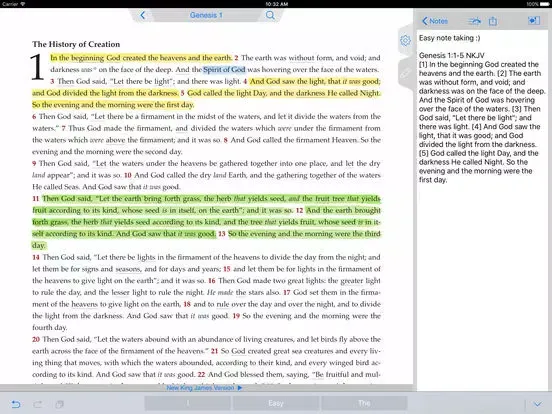Tap red verse number 12
Viewport: 552px width, 414px height.
click(x=299, y=211)
